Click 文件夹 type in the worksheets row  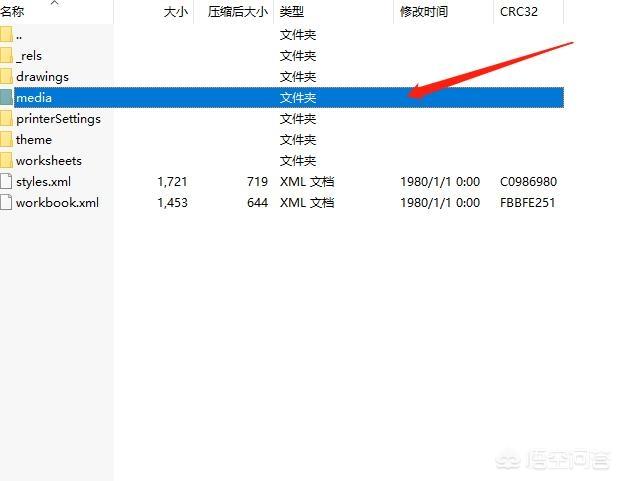(298, 161)
